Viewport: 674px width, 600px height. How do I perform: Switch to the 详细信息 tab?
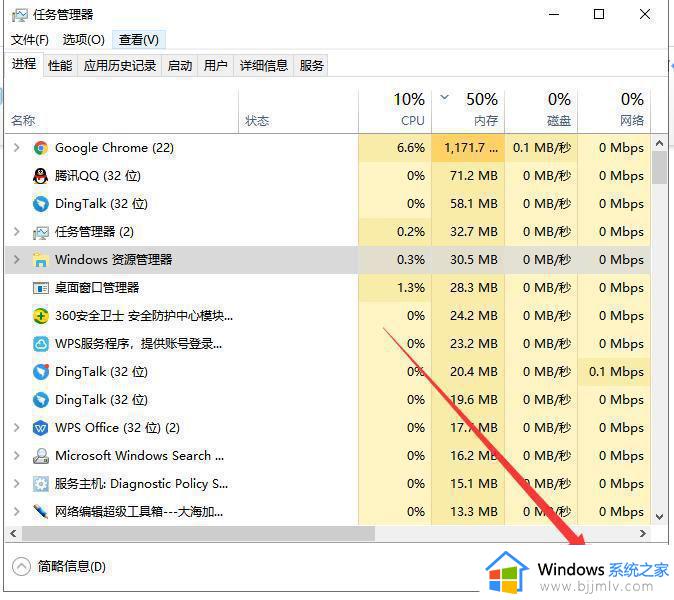263,66
